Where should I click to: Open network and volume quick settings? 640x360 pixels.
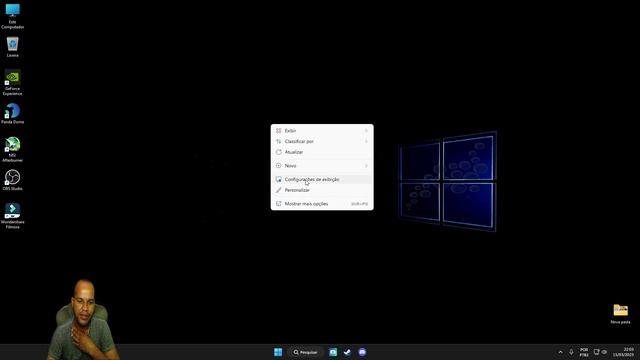click(600, 352)
